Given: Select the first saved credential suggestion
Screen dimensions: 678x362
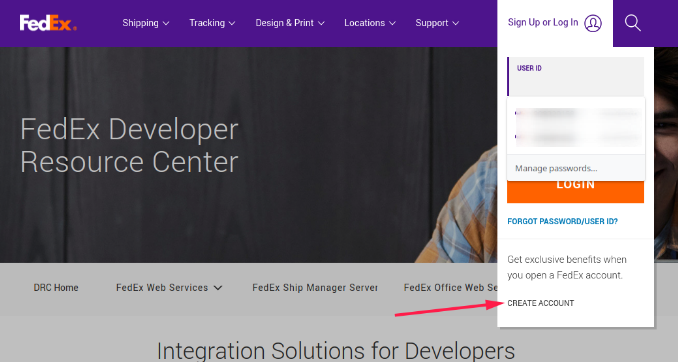Looking at the screenshot, I should 576,114.
